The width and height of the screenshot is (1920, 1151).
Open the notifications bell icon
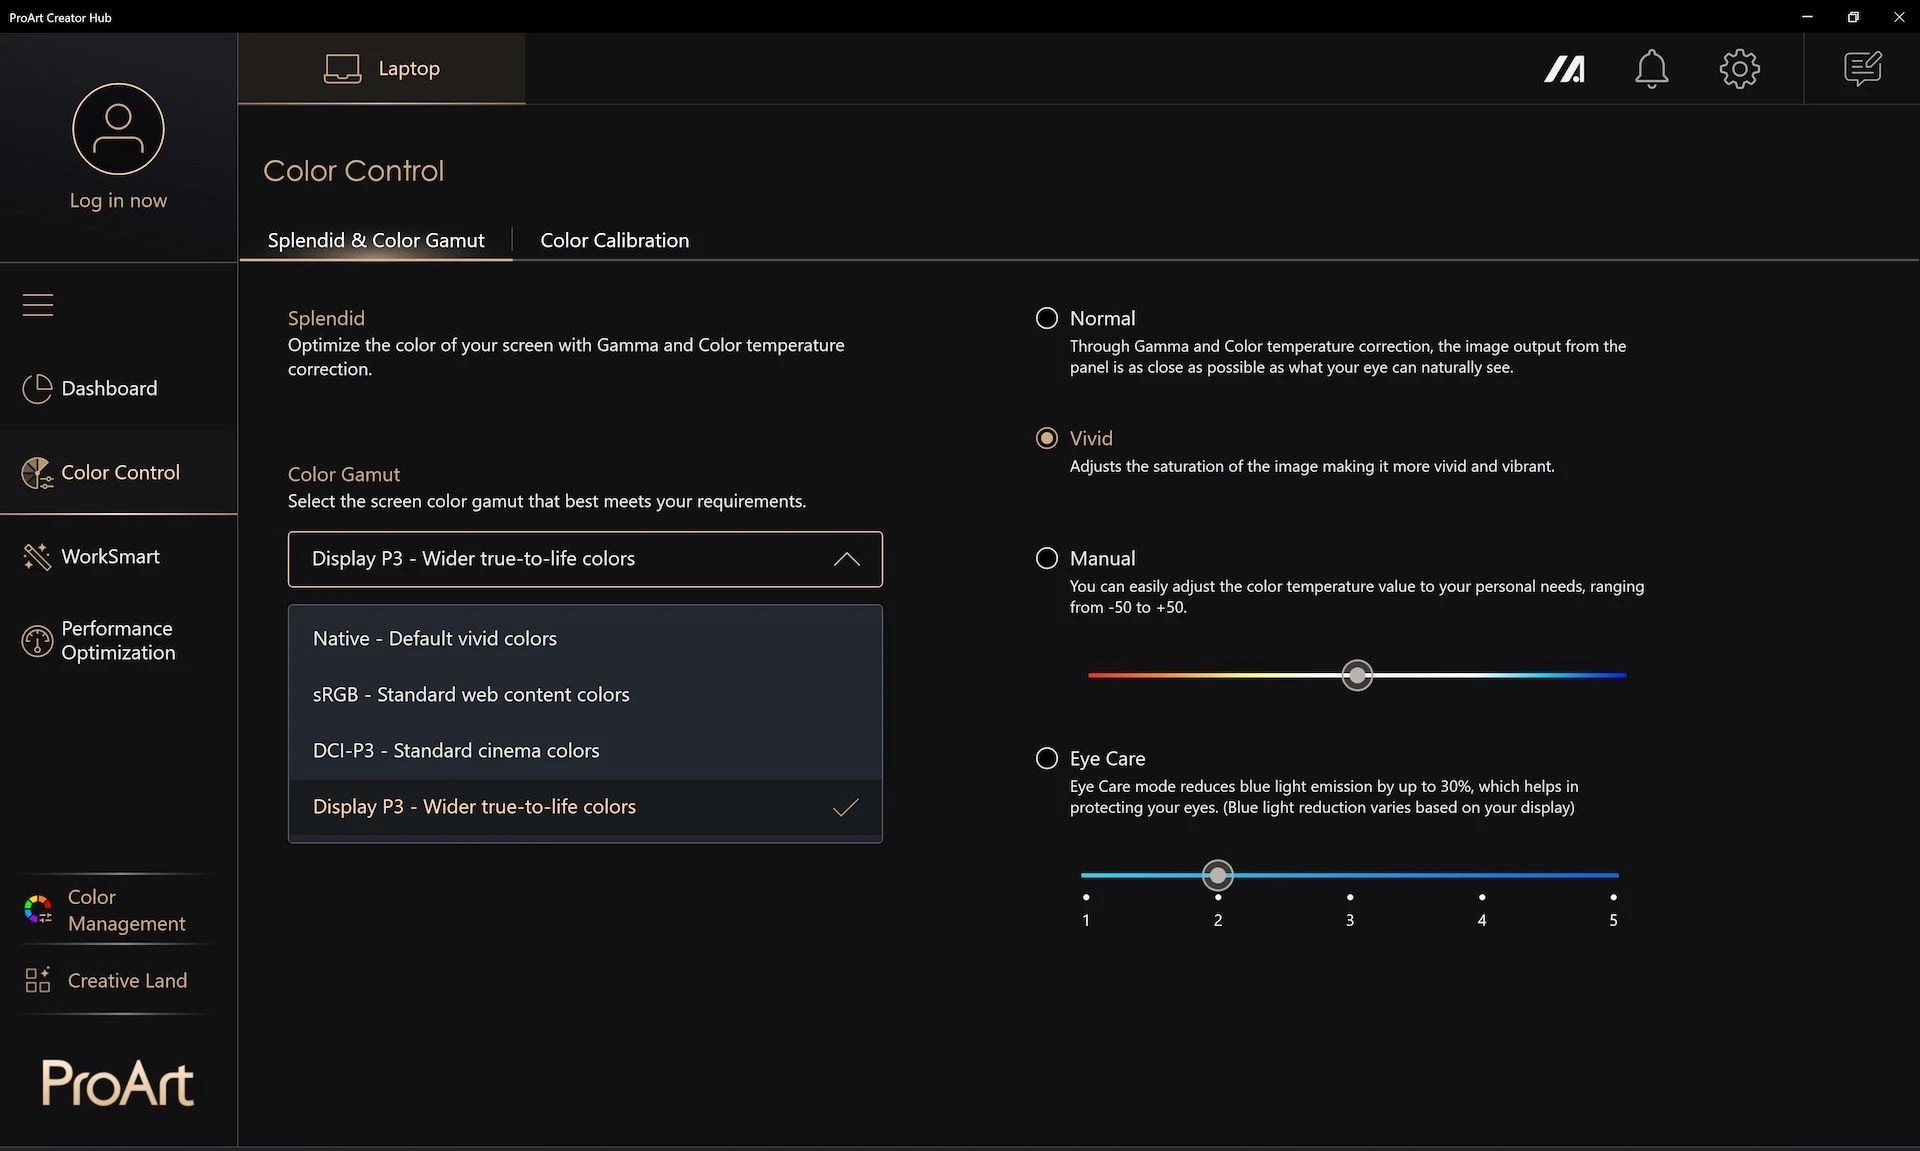1651,69
